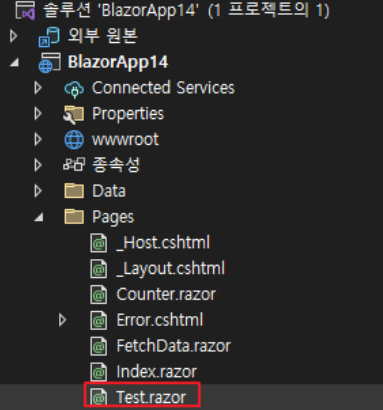Click the Properties wrench folder icon

(x=74, y=114)
